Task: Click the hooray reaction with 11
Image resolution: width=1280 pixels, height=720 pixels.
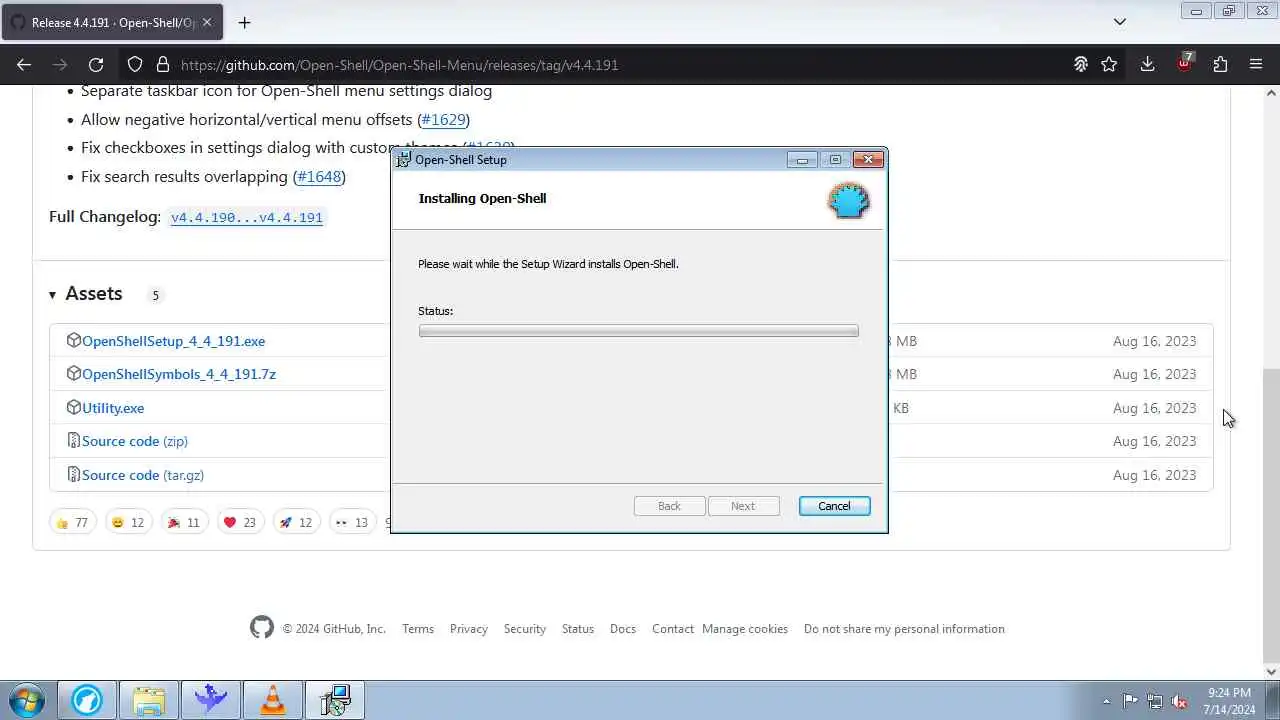Action: (184, 522)
